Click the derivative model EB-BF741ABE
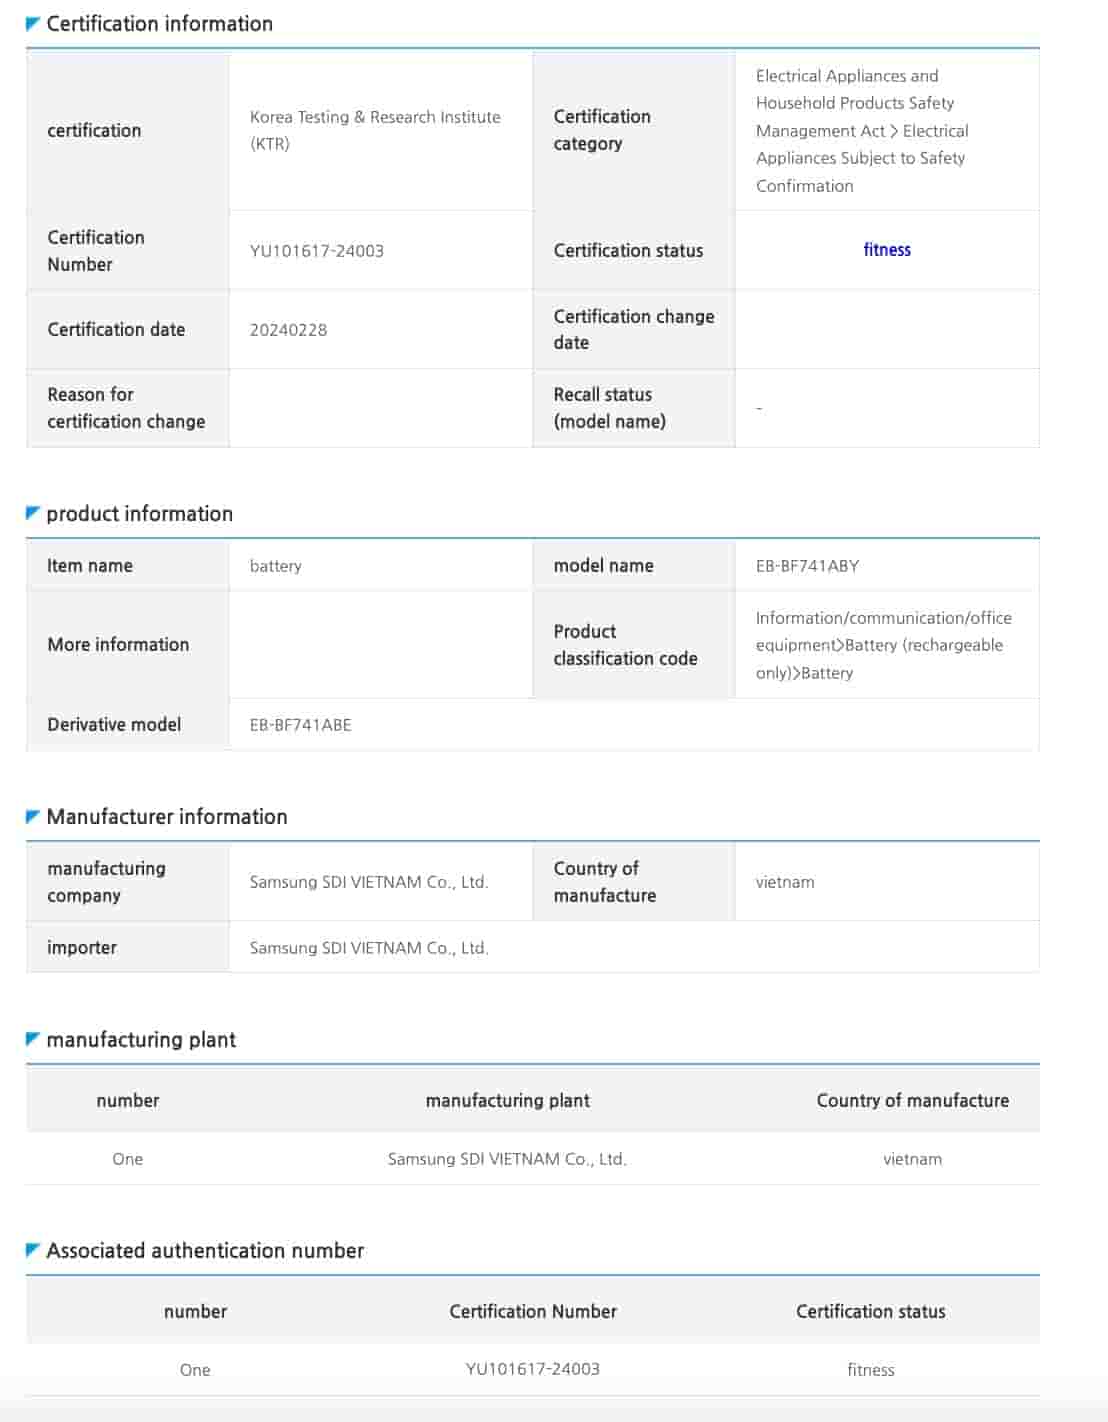1108x1422 pixels. pos(300,725)
